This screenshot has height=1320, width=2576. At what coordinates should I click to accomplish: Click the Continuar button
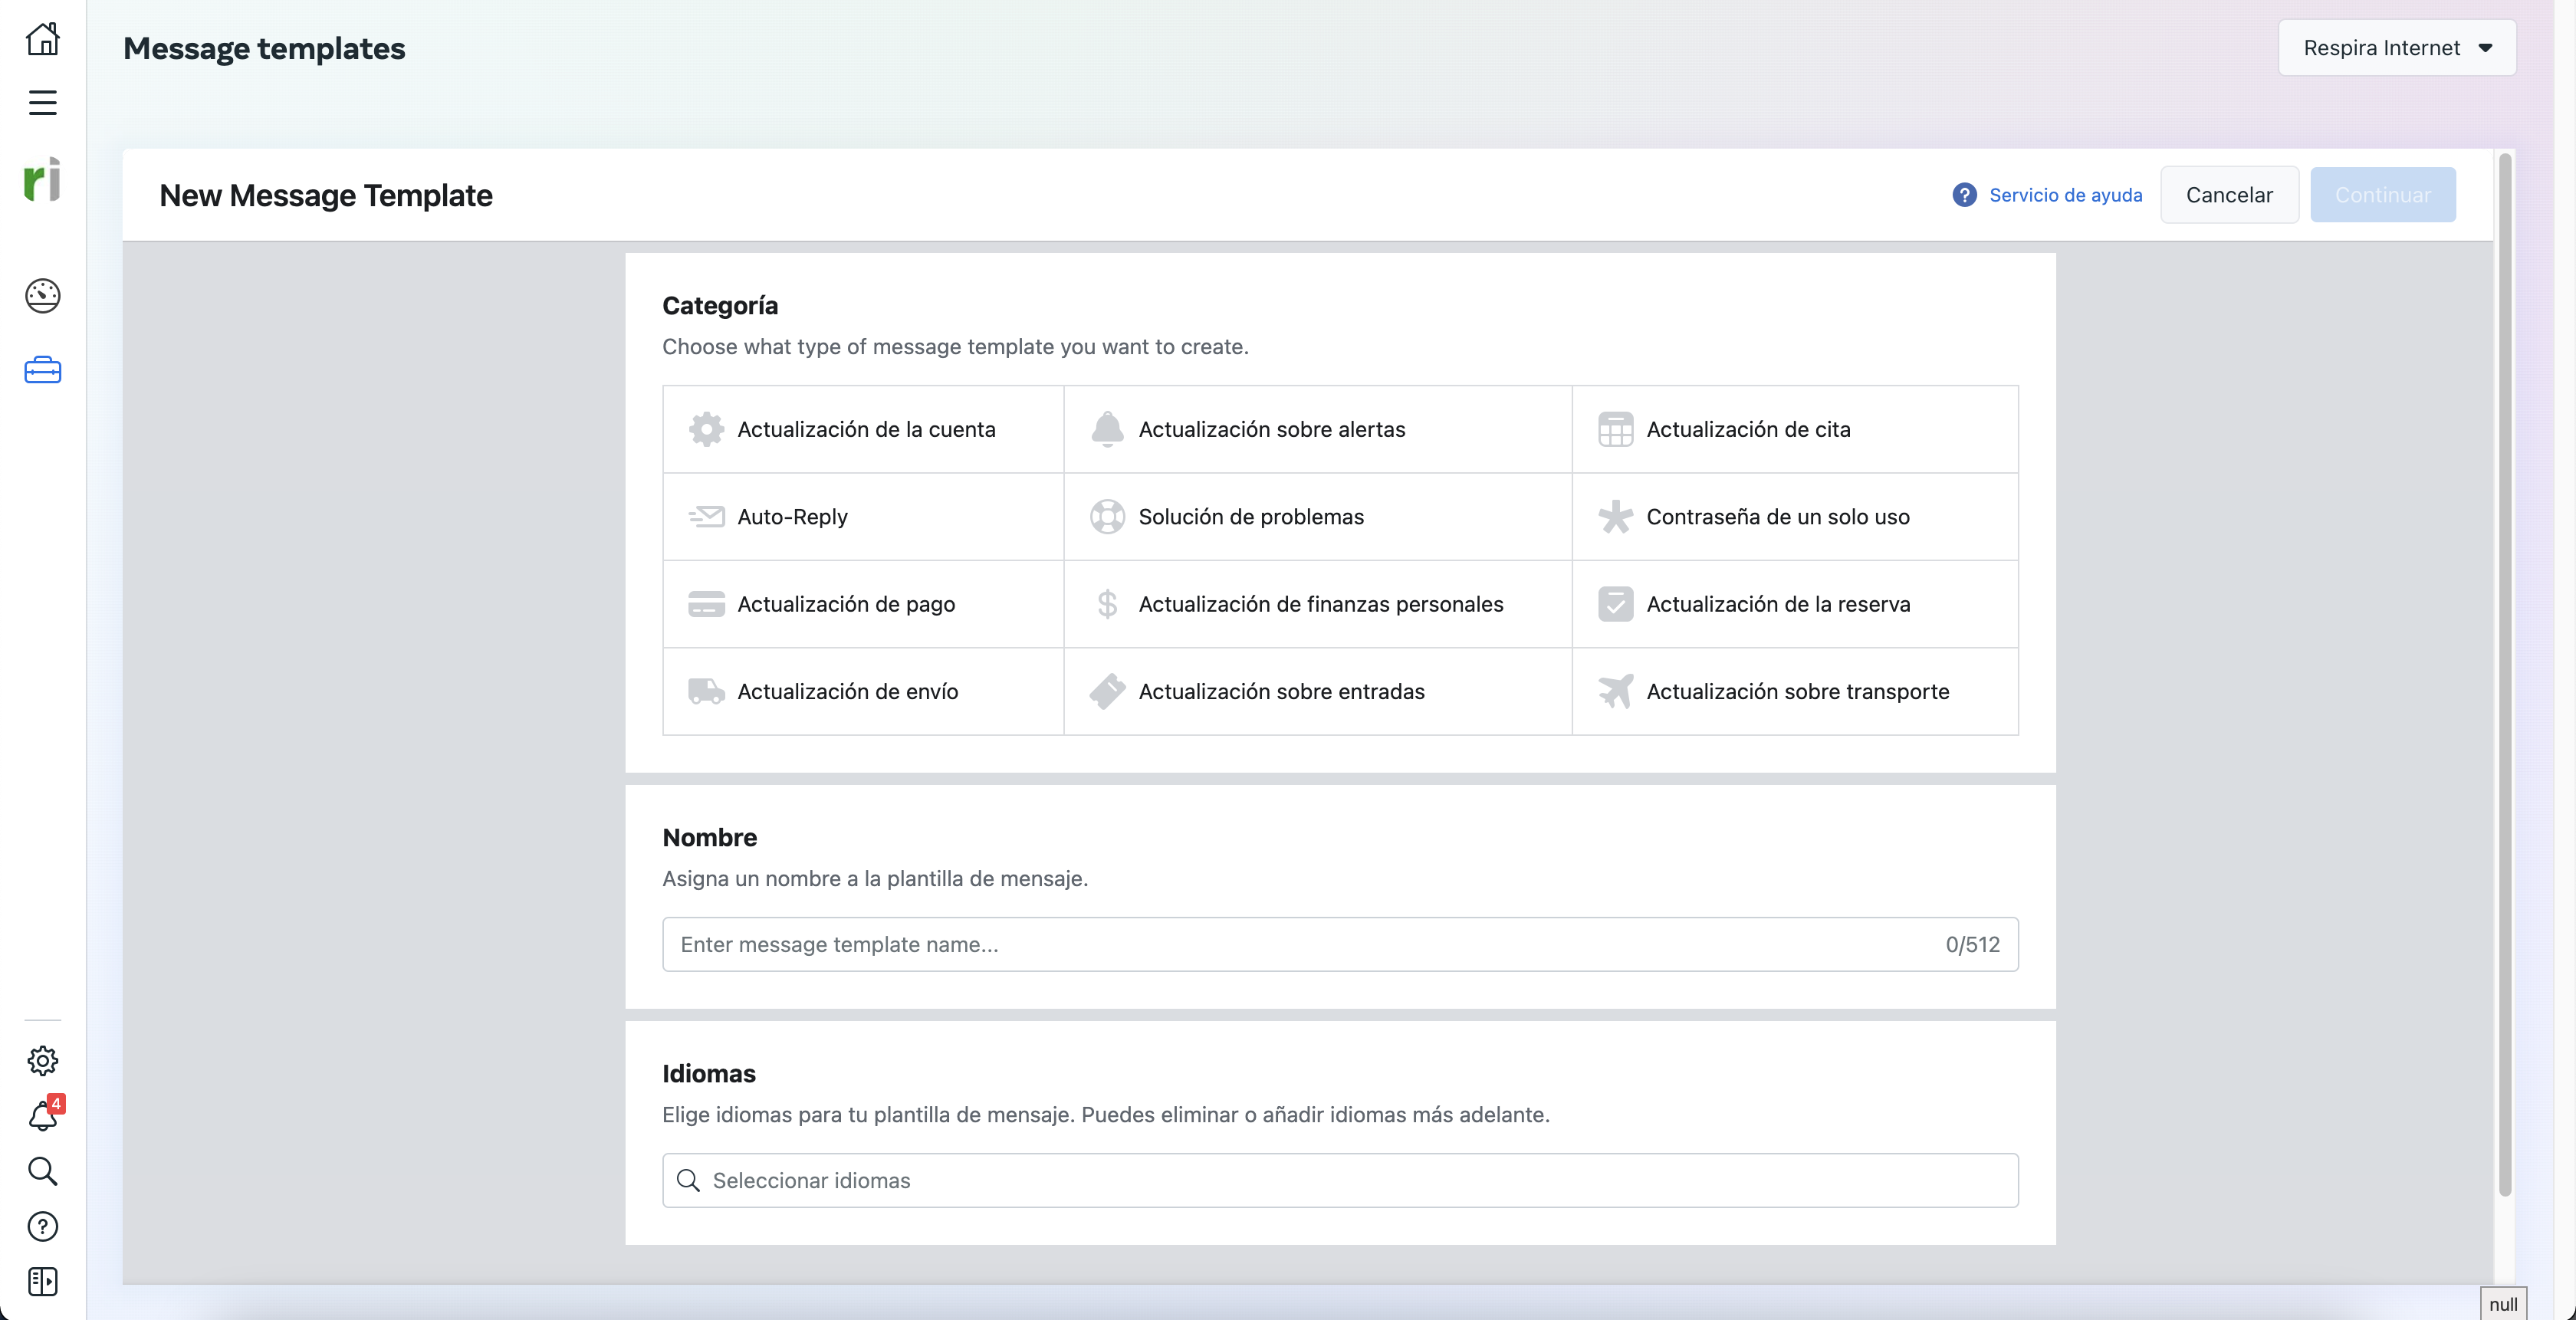[2383, 195]
